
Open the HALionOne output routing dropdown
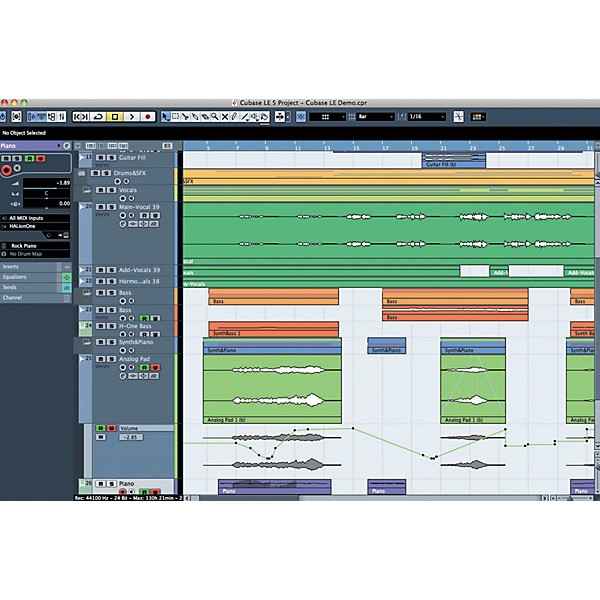pos(36,226)
